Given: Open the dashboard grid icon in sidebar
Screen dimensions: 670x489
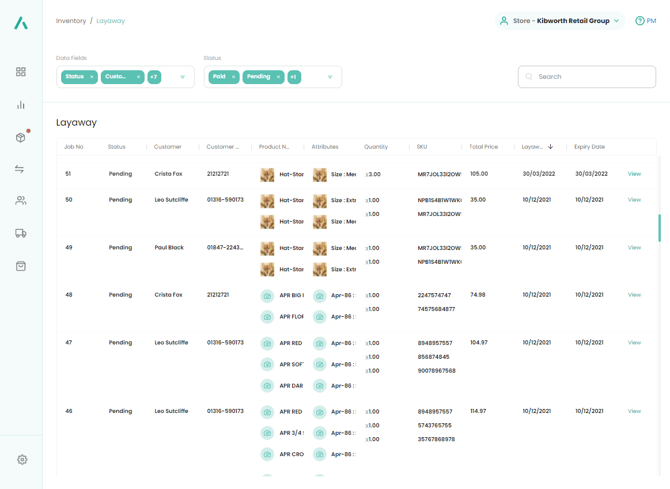Looking at the screenshot, I should (x=21, y=72).
